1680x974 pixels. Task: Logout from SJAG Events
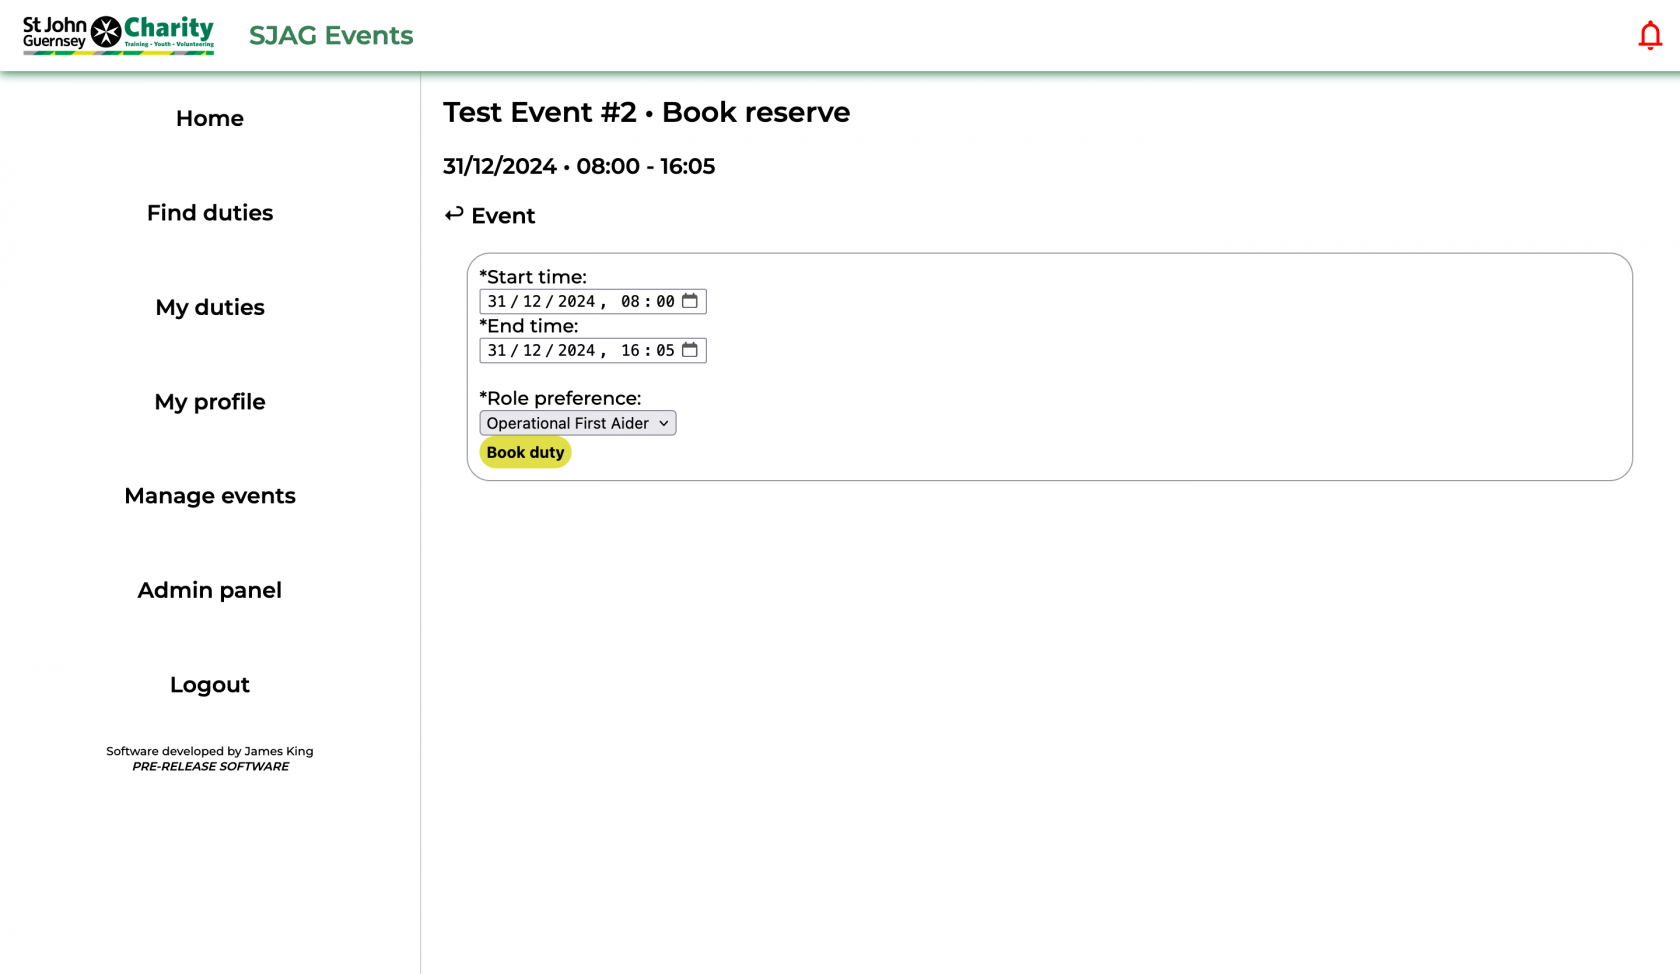(209, 684)
